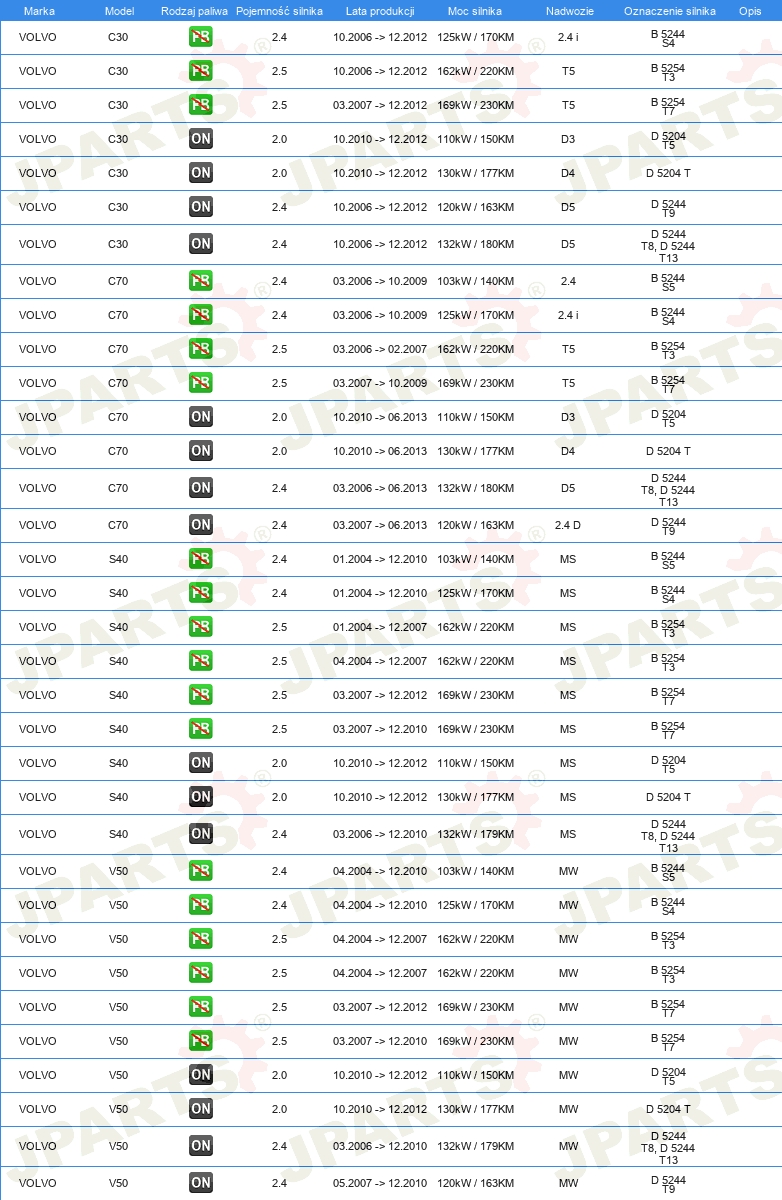The image size is (782, 1200).
Task: Click the 'D 5204 T' engine code in V50 row
Action: click(x=668, y=1110)
